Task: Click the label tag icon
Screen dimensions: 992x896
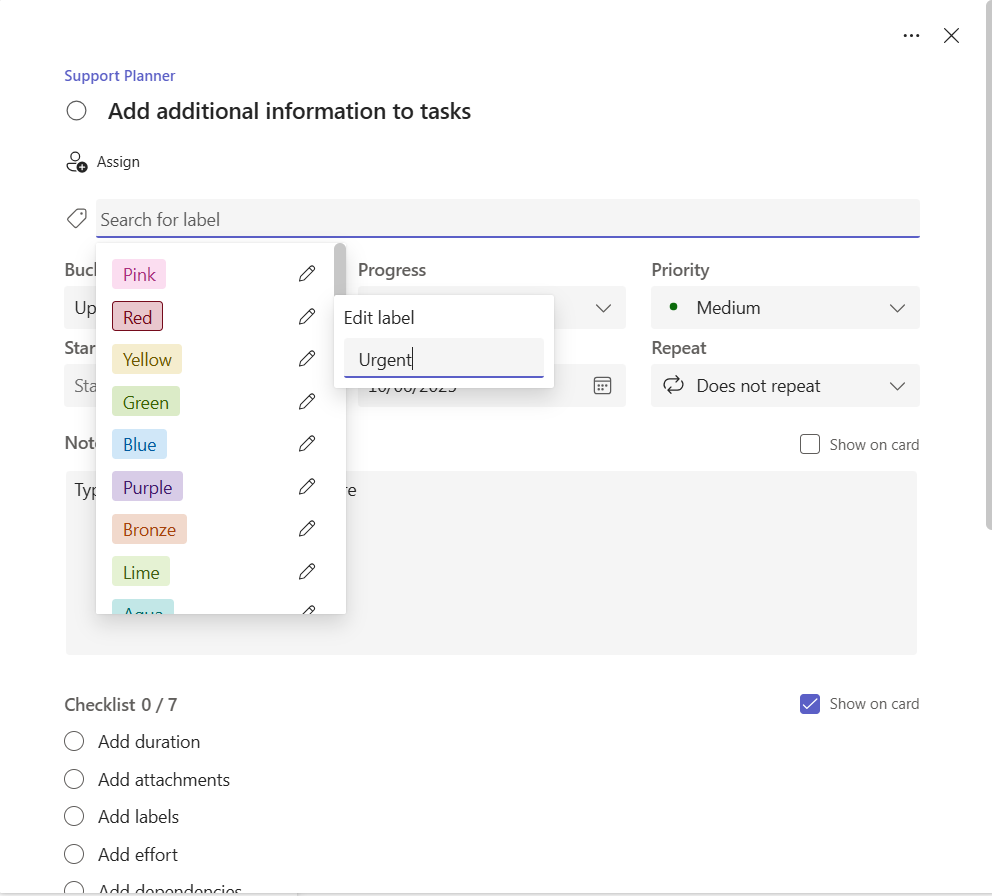Action: (x=76, y=217)
